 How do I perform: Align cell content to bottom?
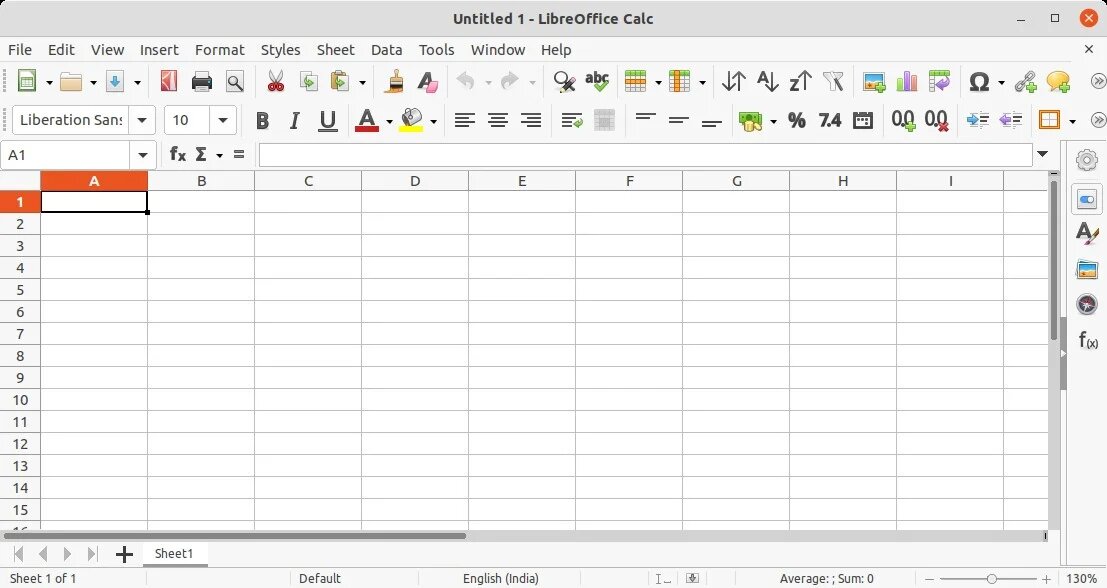click(x=712, y=123)
